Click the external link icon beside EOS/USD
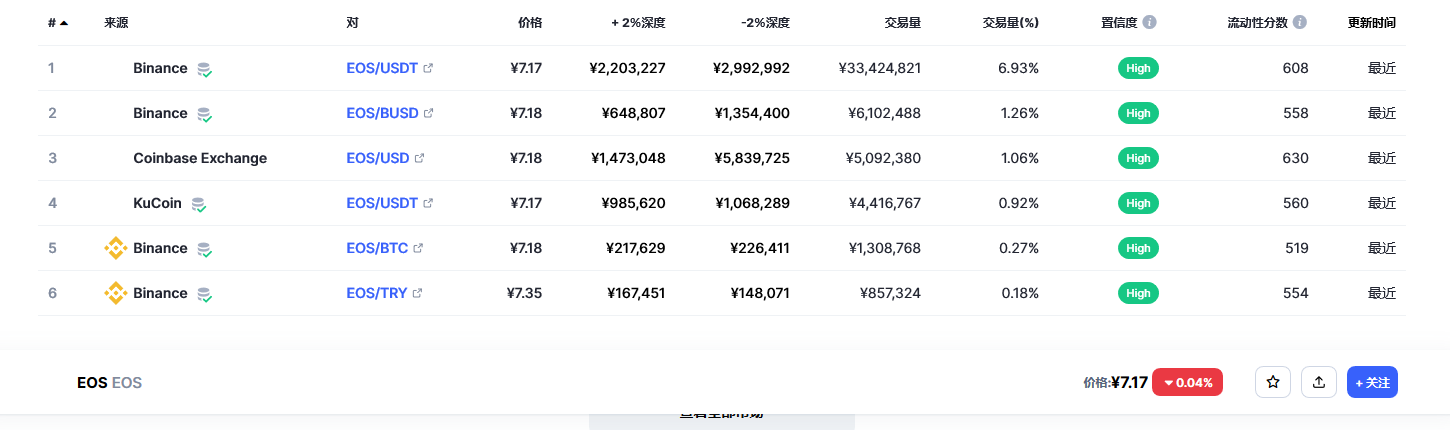The image size is (1450, 430). 419,158
